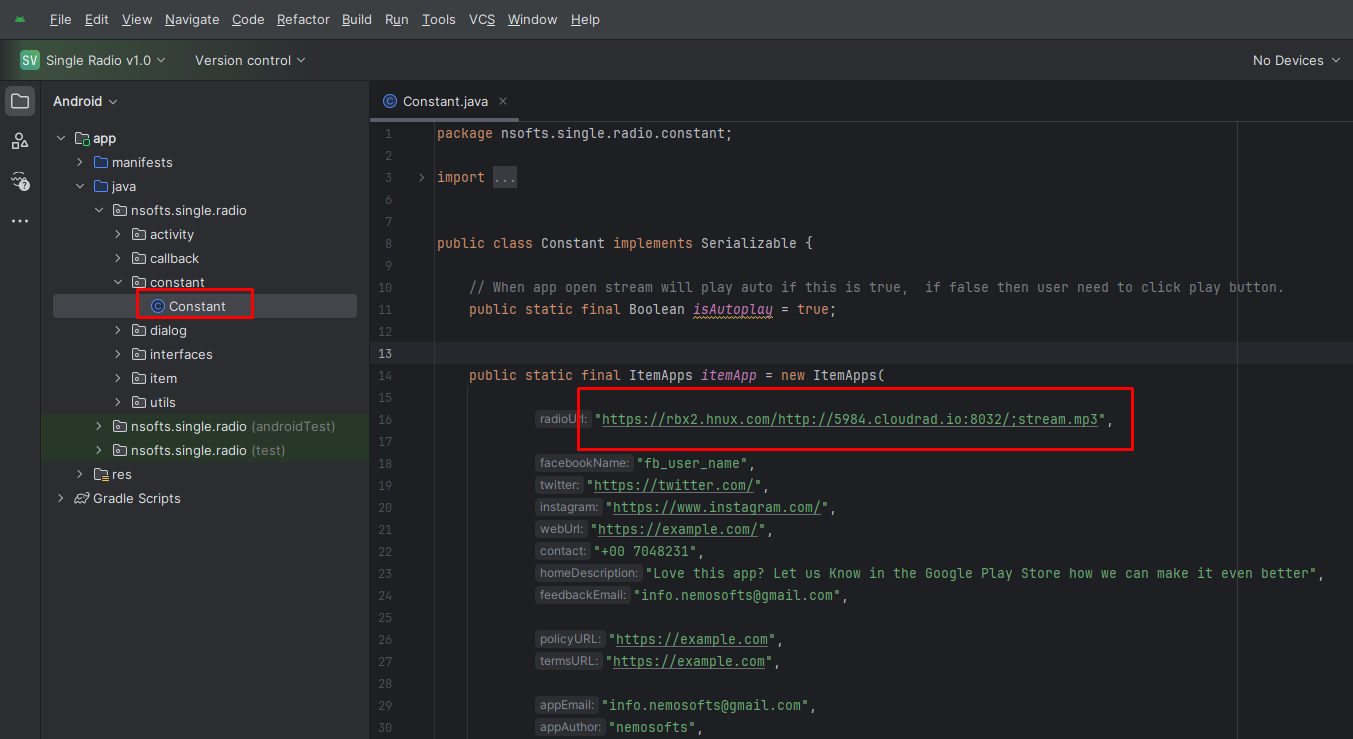Viewport: 1353px width, 739px height.
Task: Open the Window menu
Action: [x=533, y=20]
